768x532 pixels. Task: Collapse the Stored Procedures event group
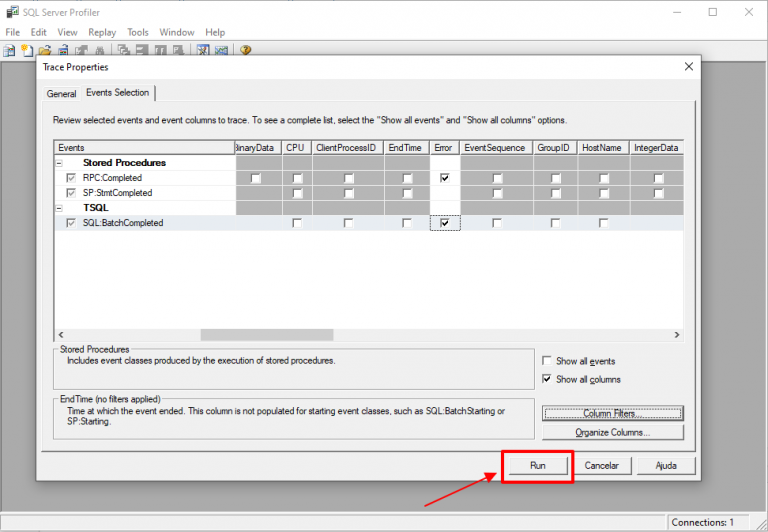[59, 163]
